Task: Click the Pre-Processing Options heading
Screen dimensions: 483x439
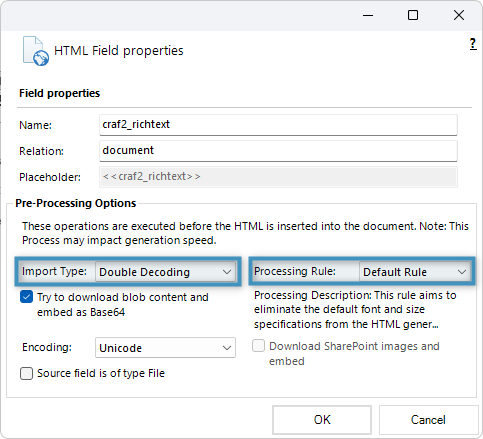Action: point(76,203)
